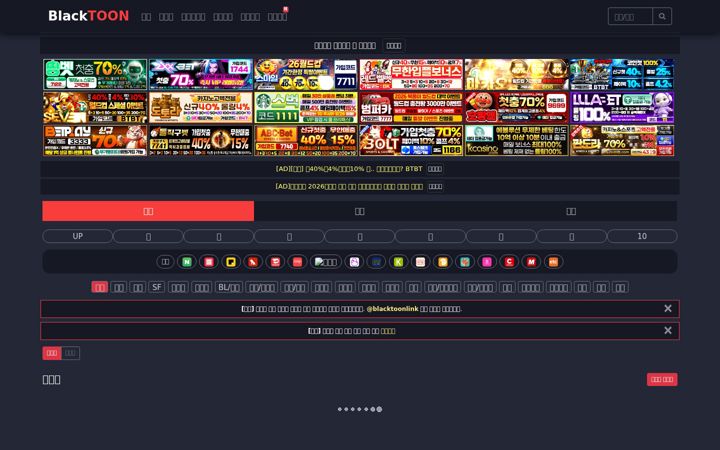Image resolution: width=720 pixels, height=450 pixels.
Task: Open the BlackTOON home logo
Action: pyautogui.click(x=89, y=16)
